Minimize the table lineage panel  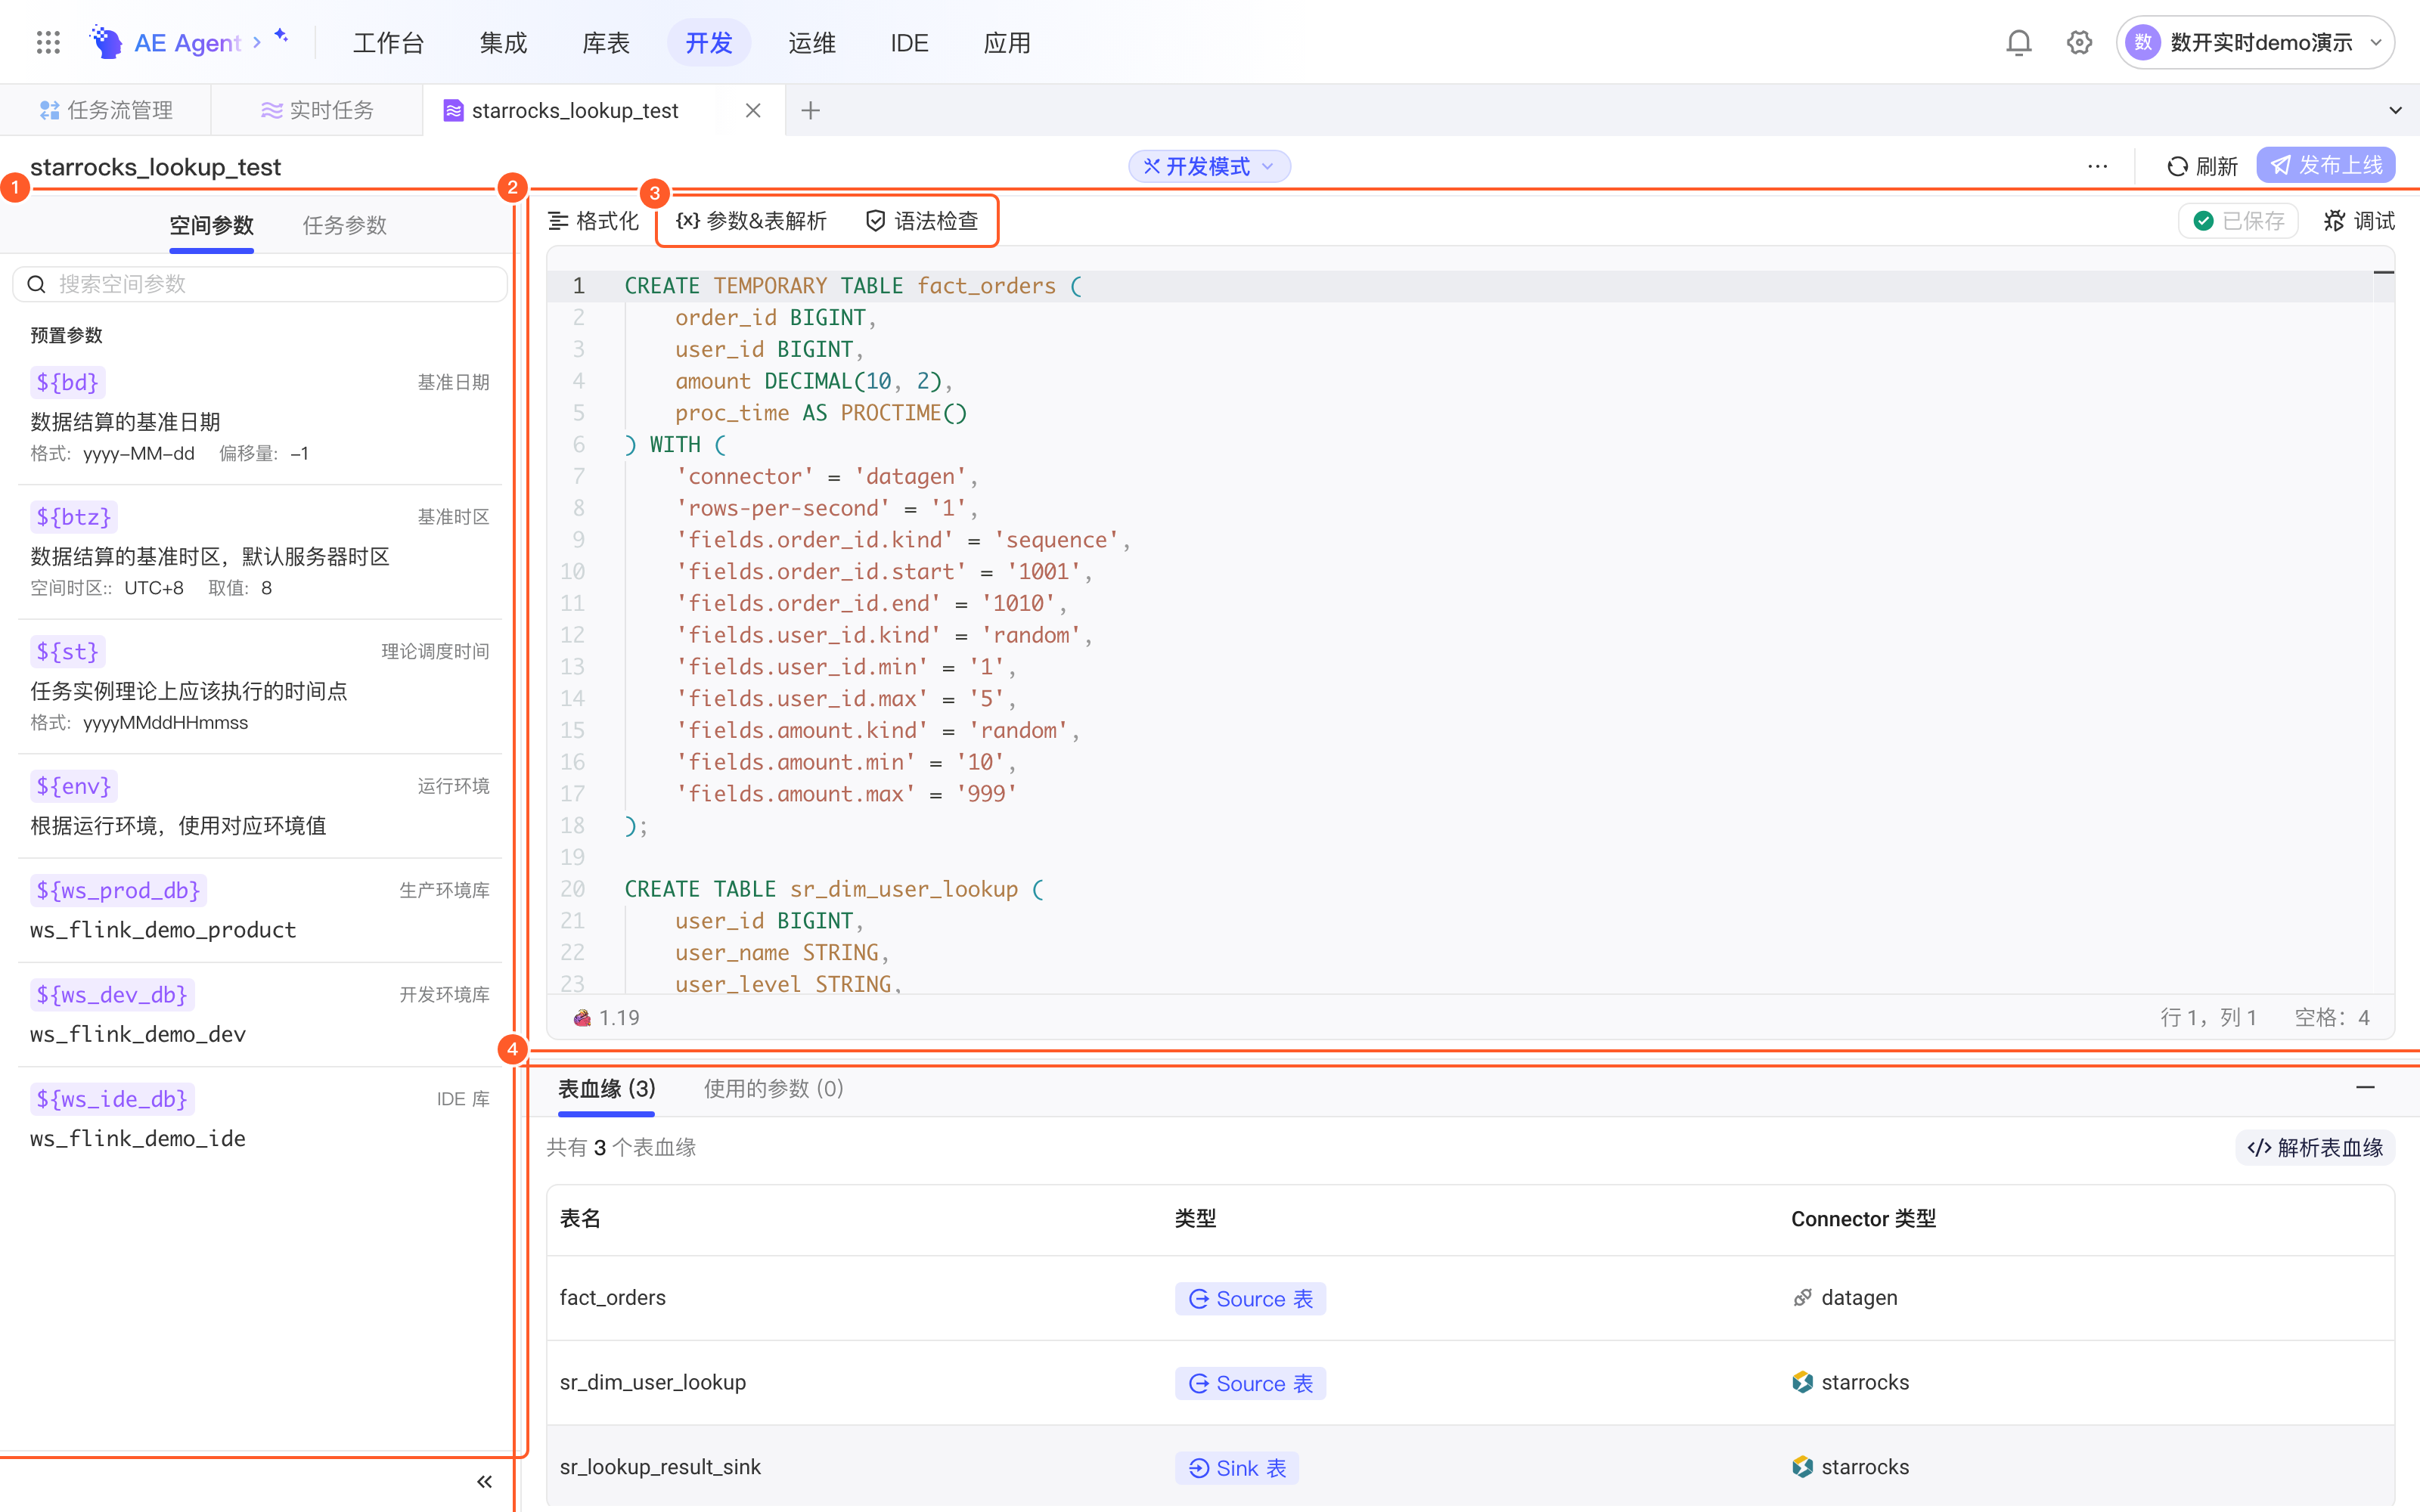click(x=2365, y=1087)
